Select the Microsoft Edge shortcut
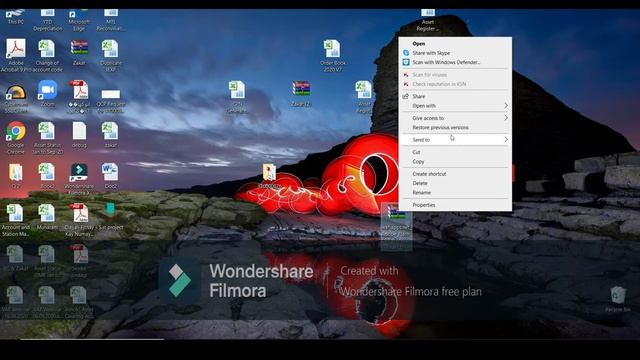Screen dimensions: 640x360 [x=79, y=20]
